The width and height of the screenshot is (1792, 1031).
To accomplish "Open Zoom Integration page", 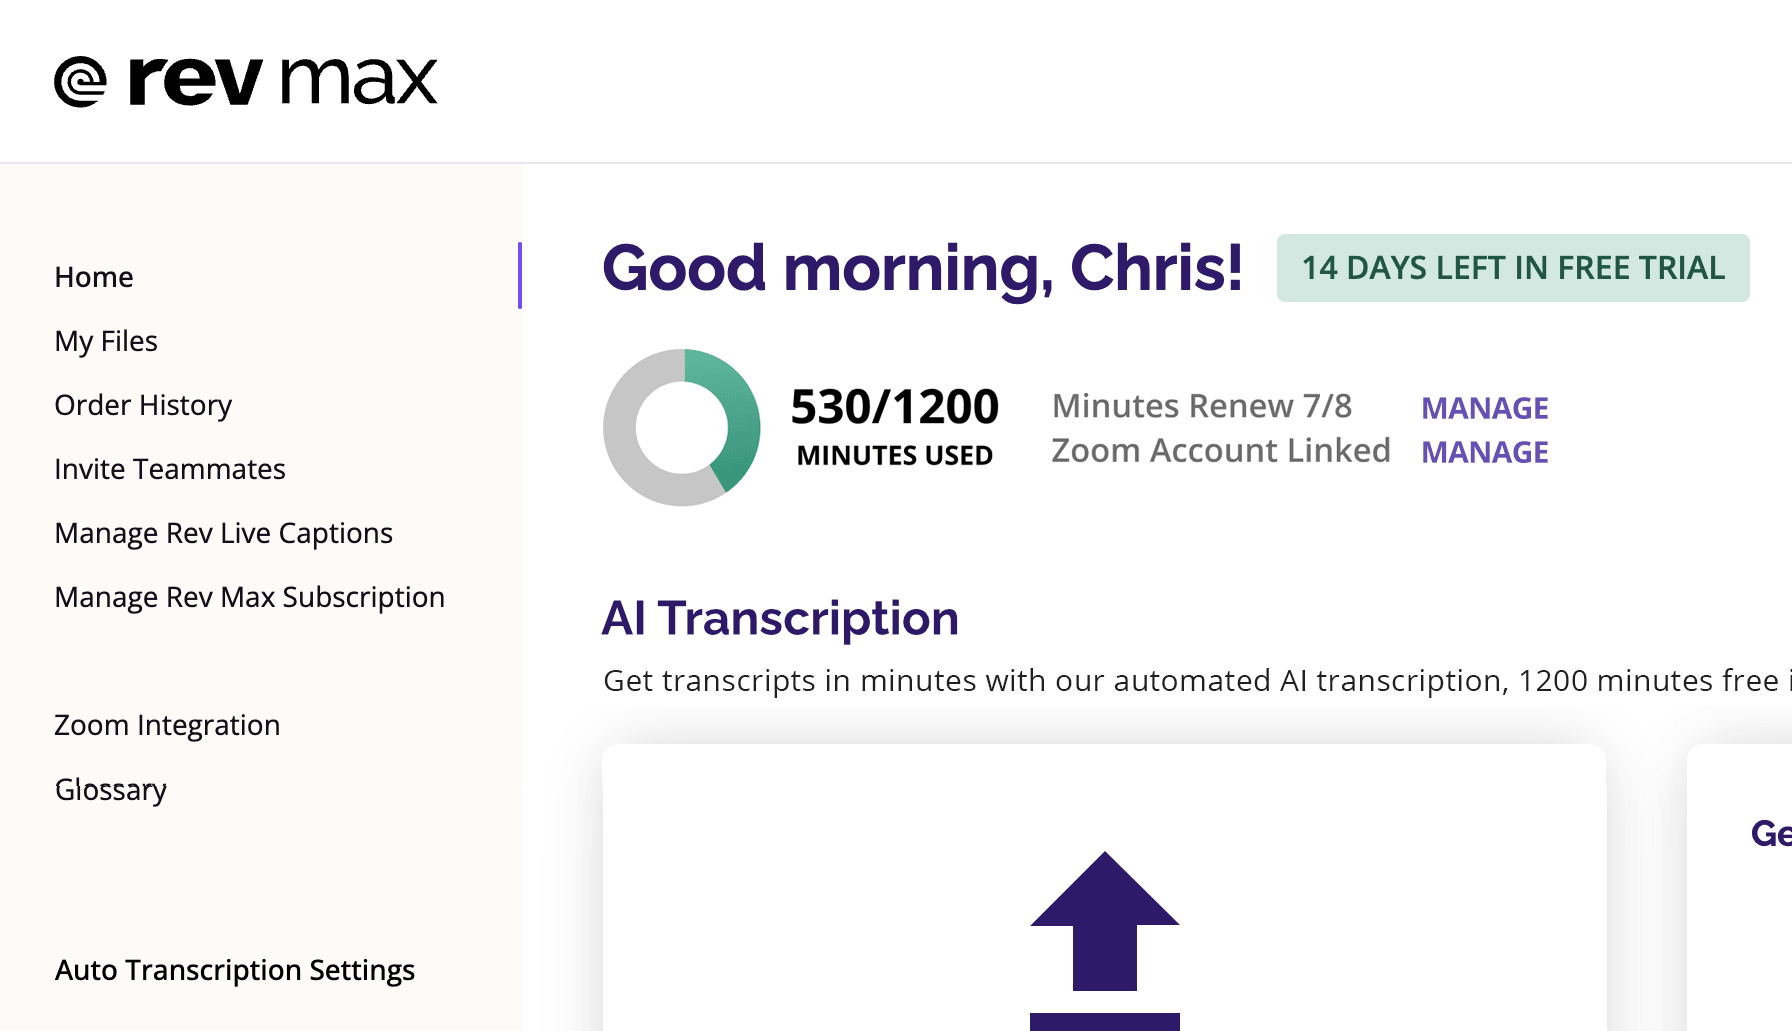I will click(167, 725).
